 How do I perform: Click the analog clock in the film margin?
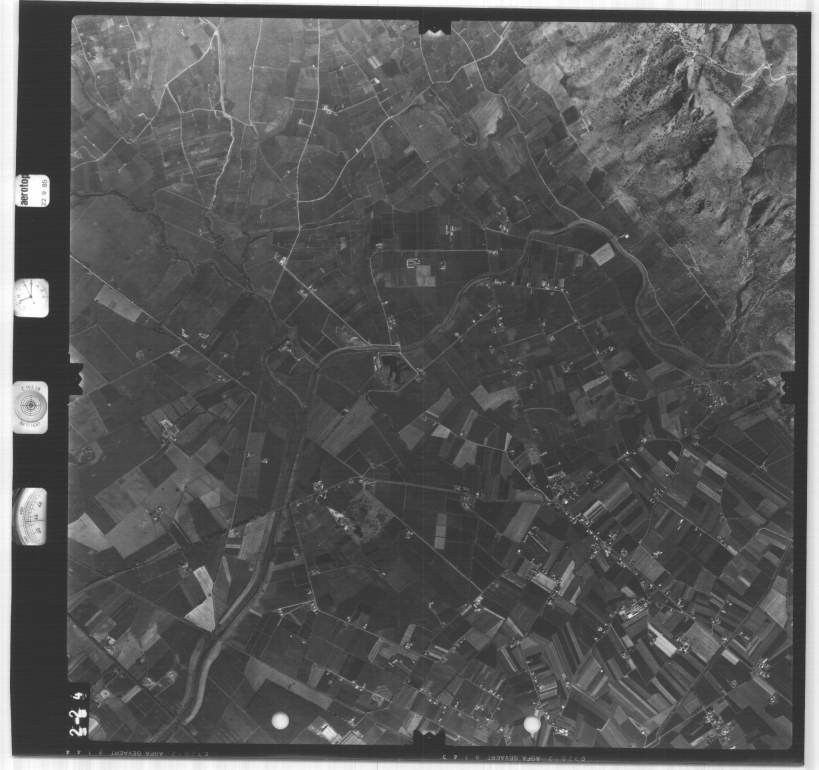pos(30,297)
